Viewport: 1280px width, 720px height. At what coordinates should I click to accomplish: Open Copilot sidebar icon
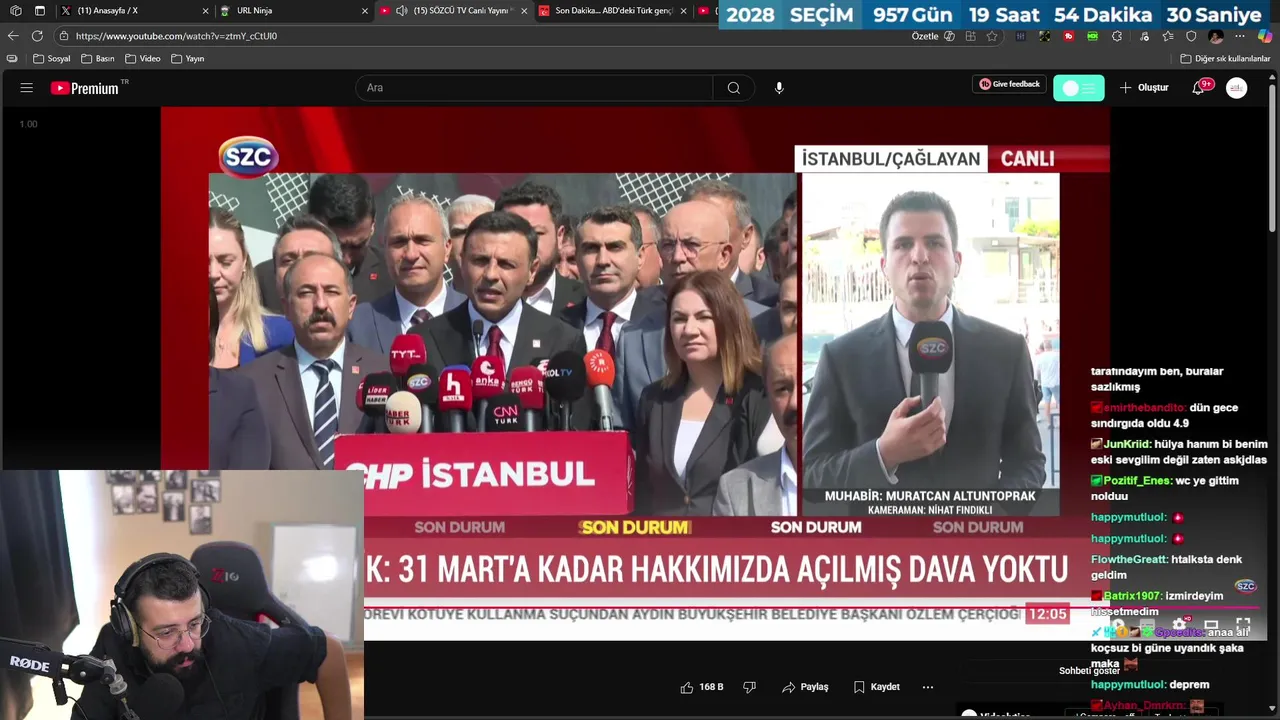pyautogui.click(x=1265, y=36)
